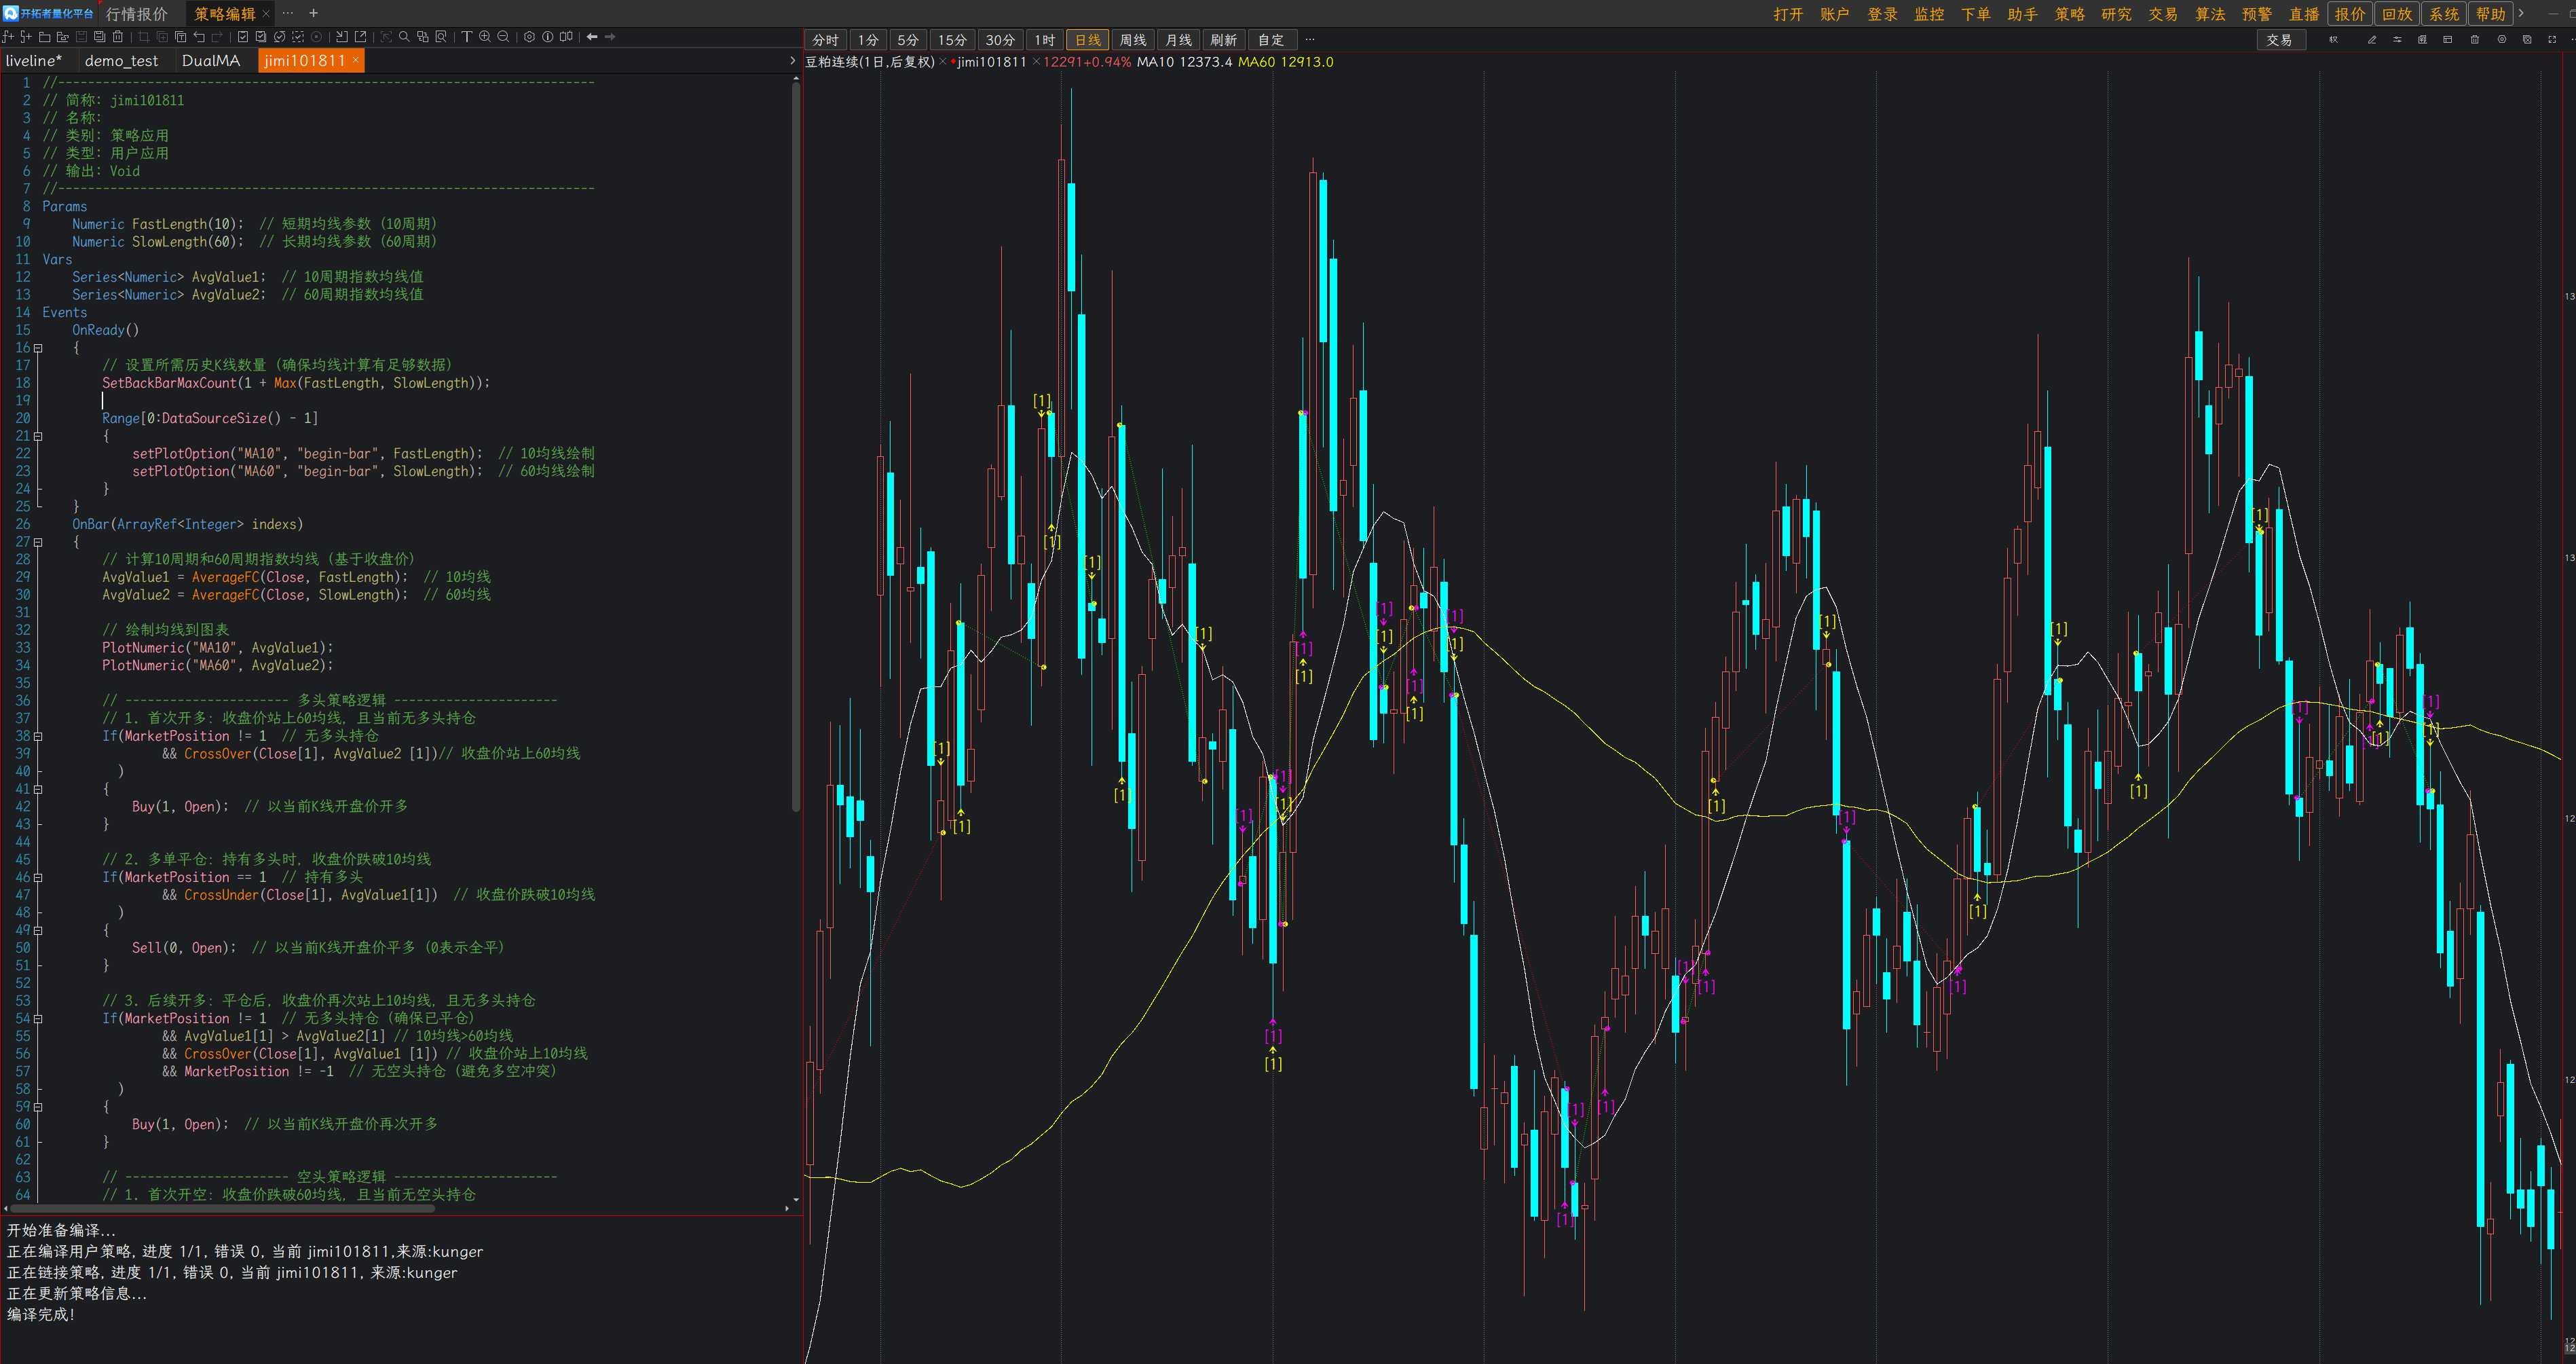This screenshot has width=2576, height=1364.
Task: Click the fullscreen expand icon above chart
Action: click(2552, 40)
